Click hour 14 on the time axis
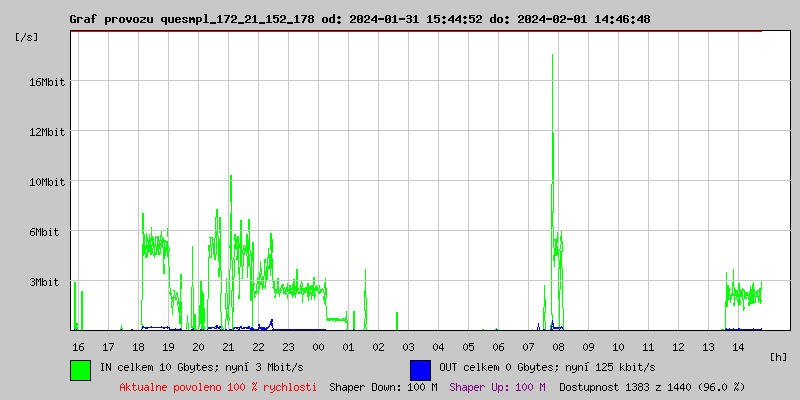The height and width of the screenshot is (400, 800). tap(738, 346)
